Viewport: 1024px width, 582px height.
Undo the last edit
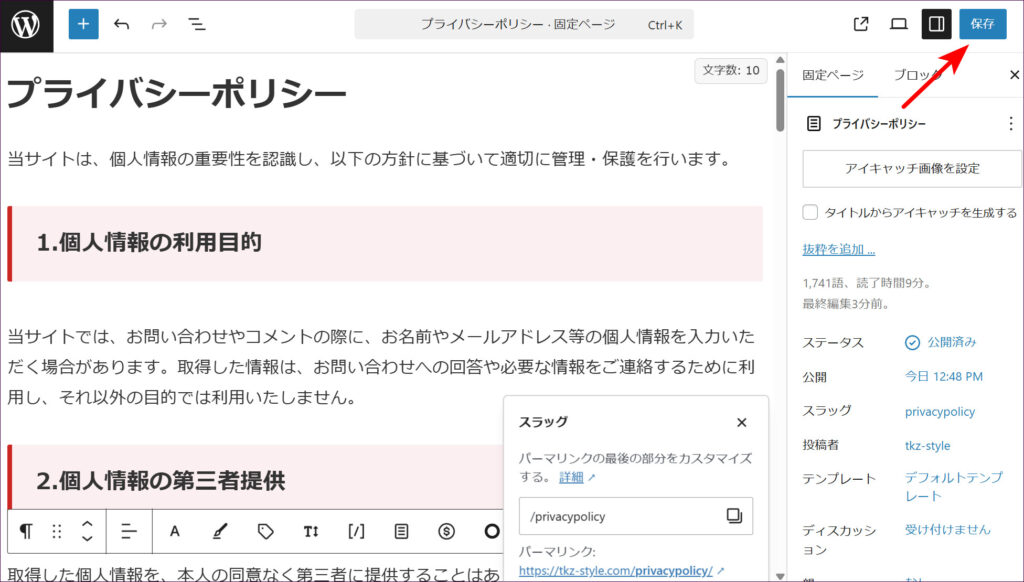[122, 24]
